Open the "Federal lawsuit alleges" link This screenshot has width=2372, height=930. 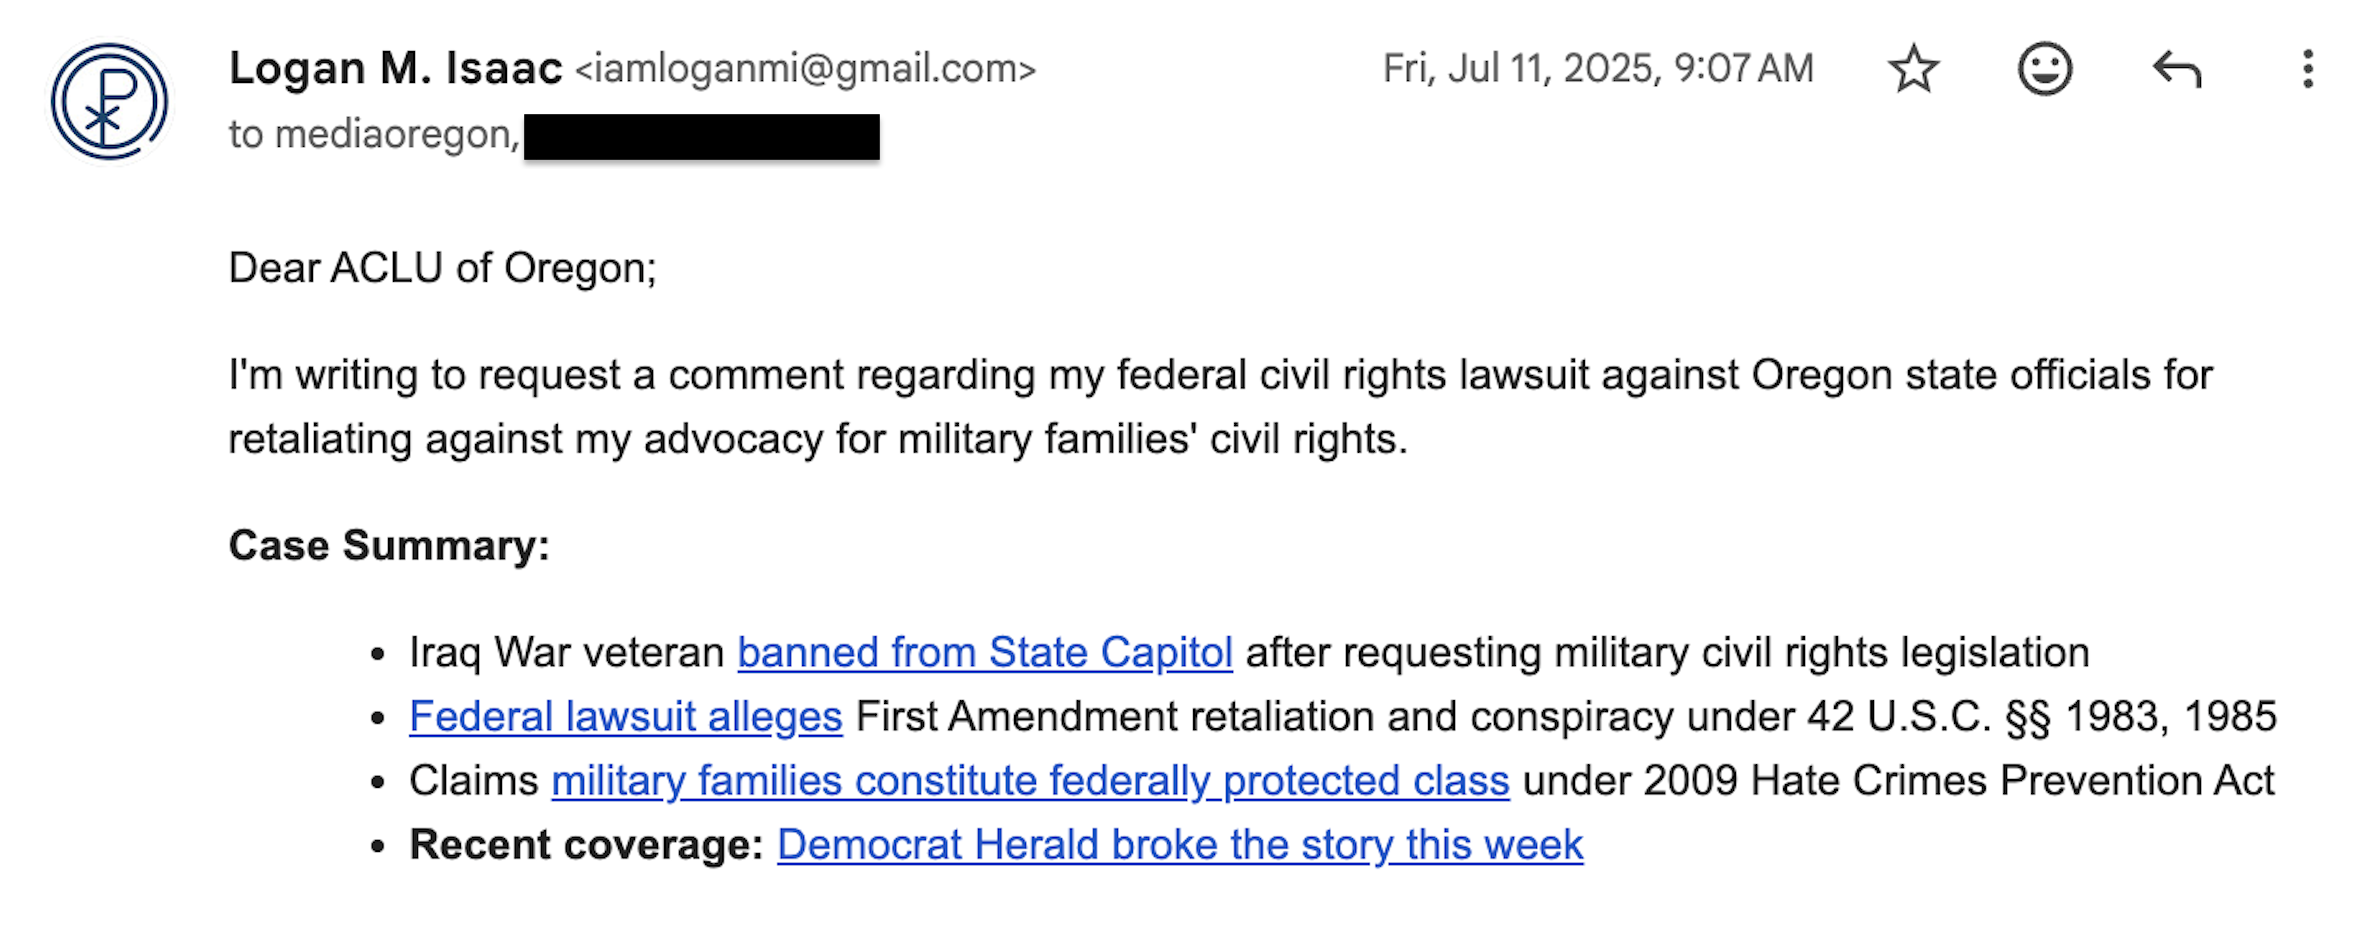coord(625,717)
